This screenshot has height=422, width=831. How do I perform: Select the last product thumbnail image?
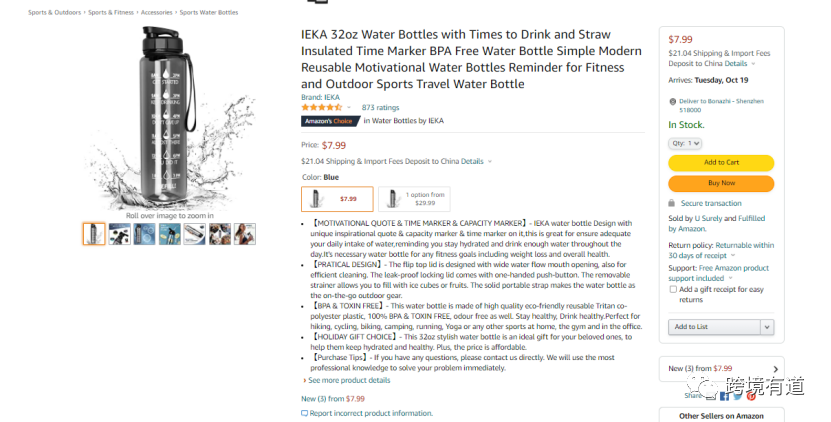point(244,234)
